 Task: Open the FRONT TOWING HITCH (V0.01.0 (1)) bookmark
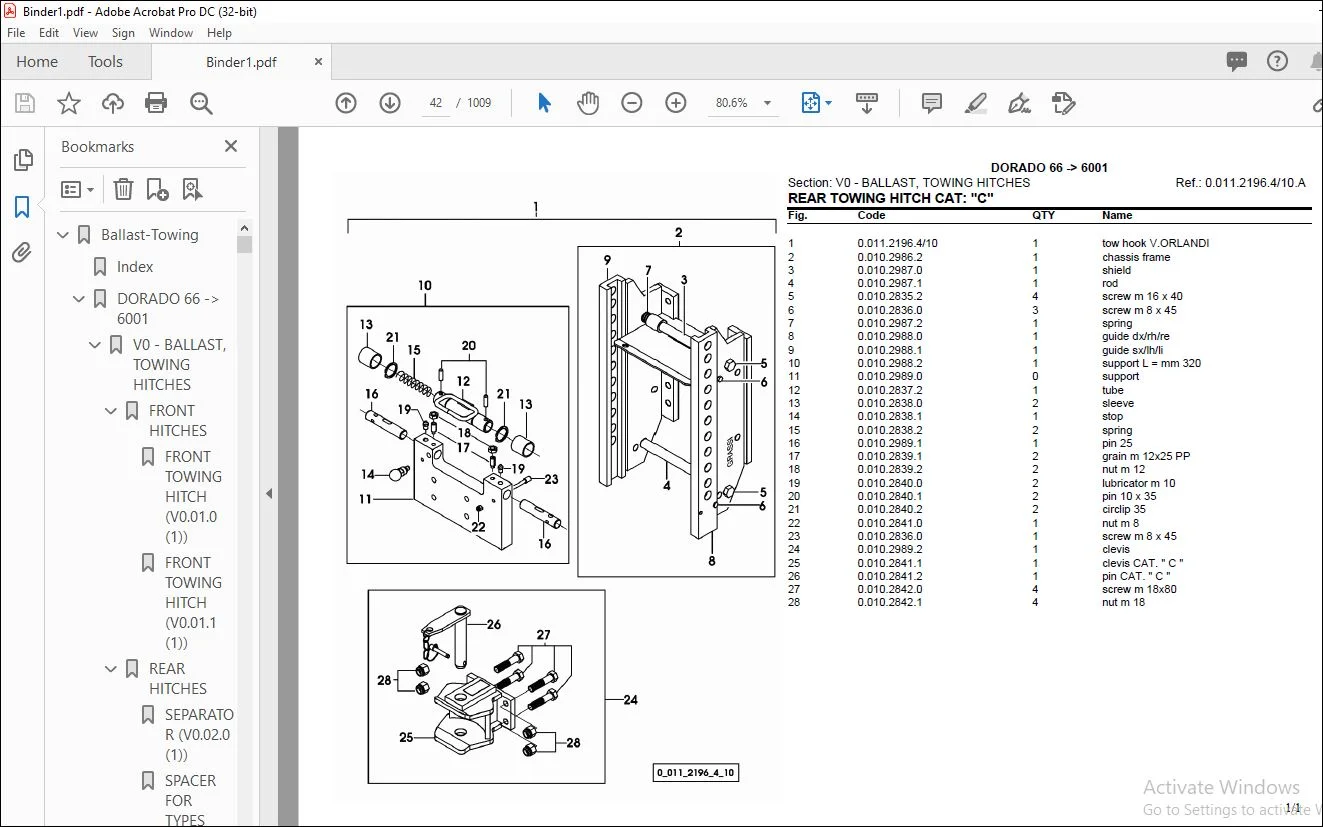coord(193,497)
